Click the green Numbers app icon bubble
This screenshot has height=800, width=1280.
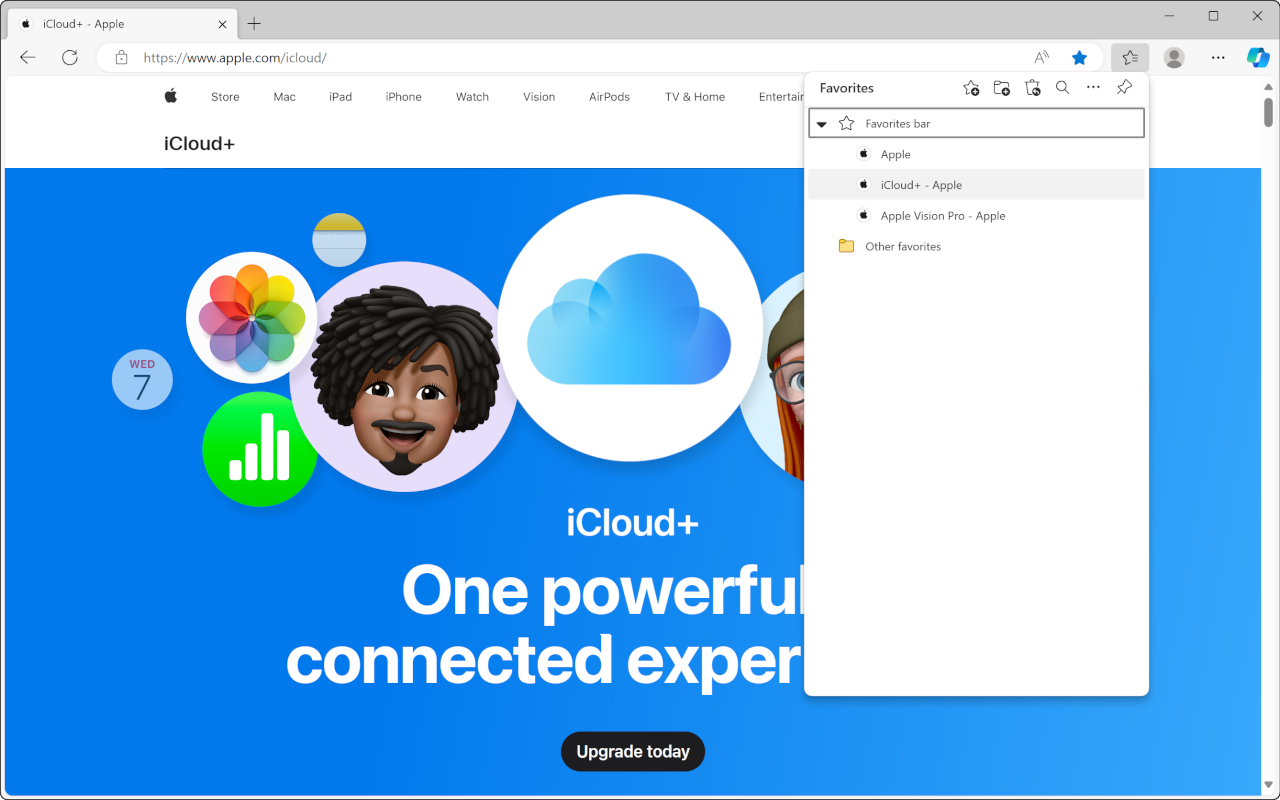[259, 449]
